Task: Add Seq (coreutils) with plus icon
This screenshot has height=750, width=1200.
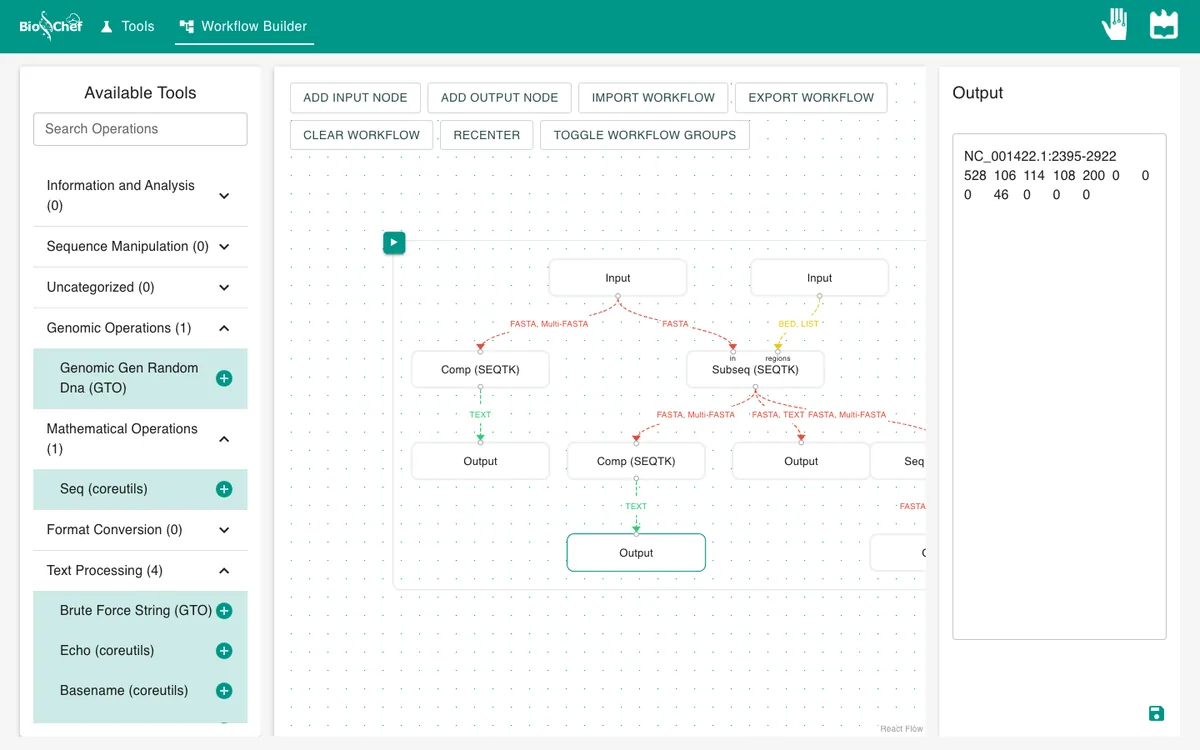Action: 224,489
